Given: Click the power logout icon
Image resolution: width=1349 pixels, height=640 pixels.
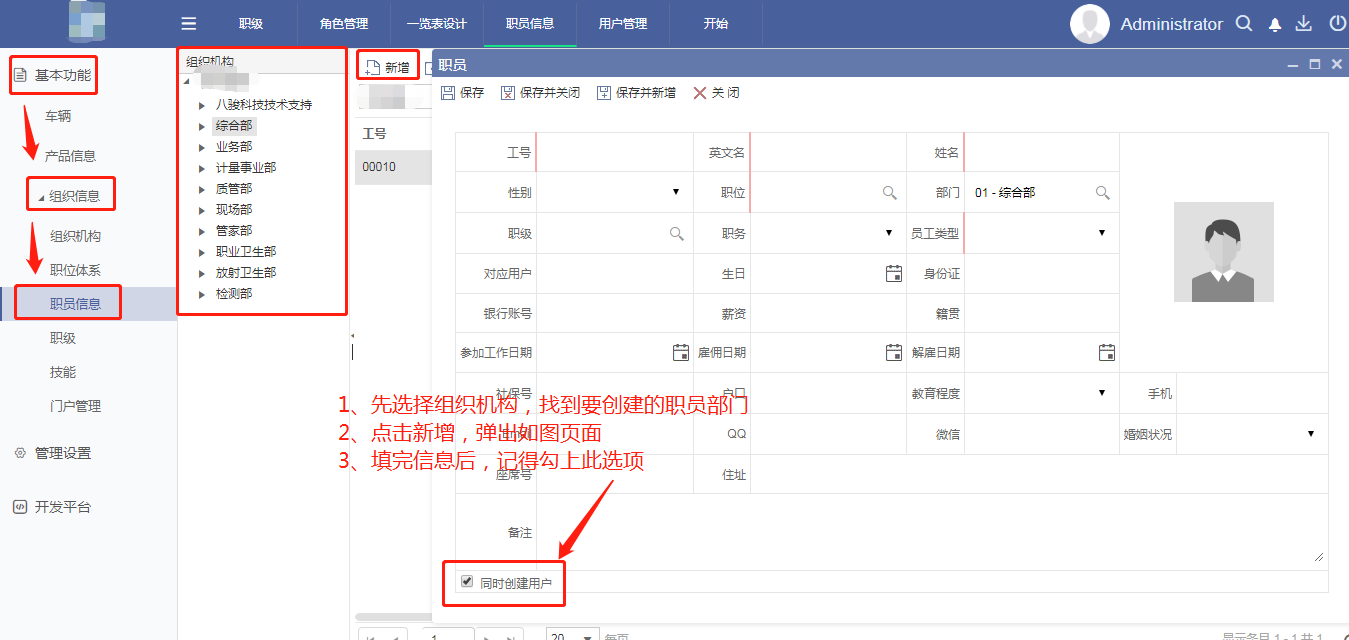Looking at the screenshot, I should click(1336, 24).
